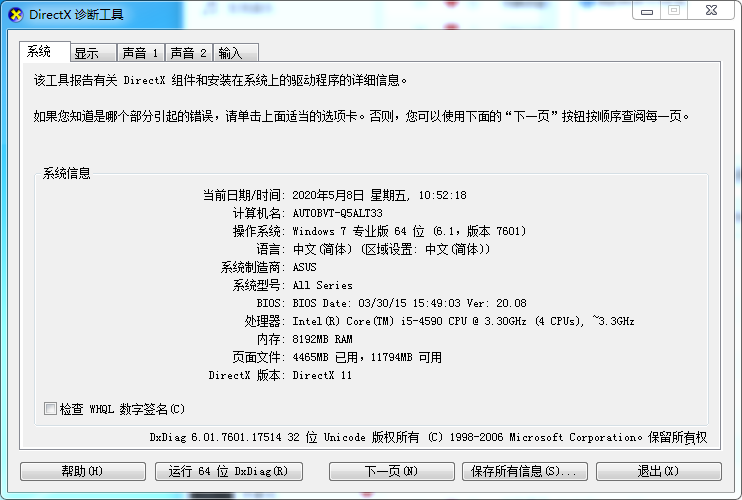Exit the tool with 退出(X)
The height and width of the screenshot is (500, 742).
tap(659, 471)
